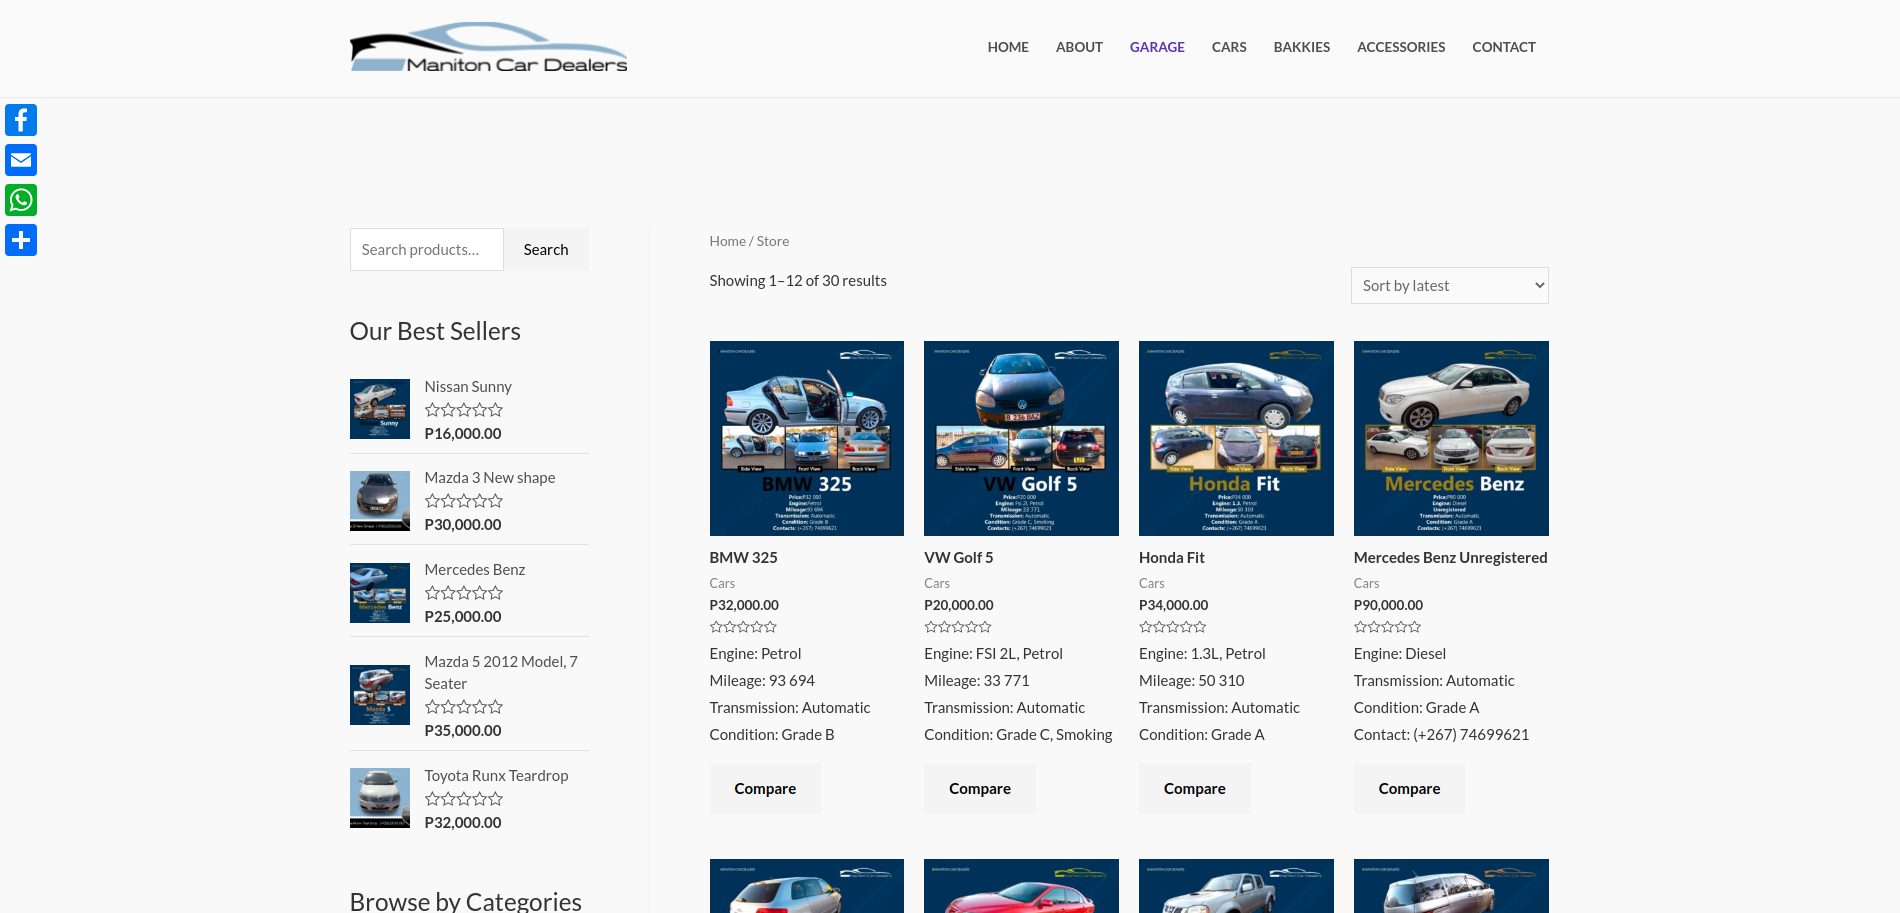
Task: Open BMW 325 title link
Action: point(743,558)
